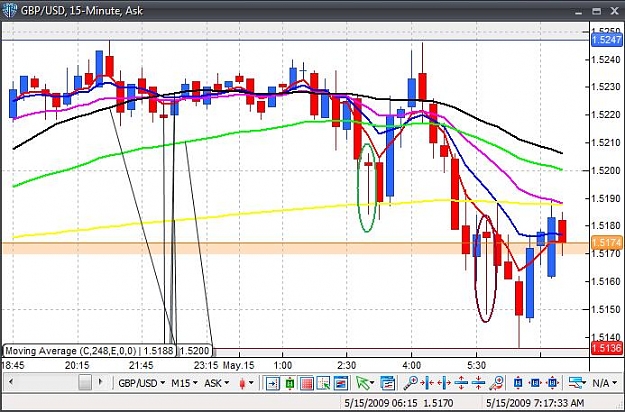Open the M15 timeframe dropdown
The height and width of the screenshot is (412, 625).
pos(184,383)
